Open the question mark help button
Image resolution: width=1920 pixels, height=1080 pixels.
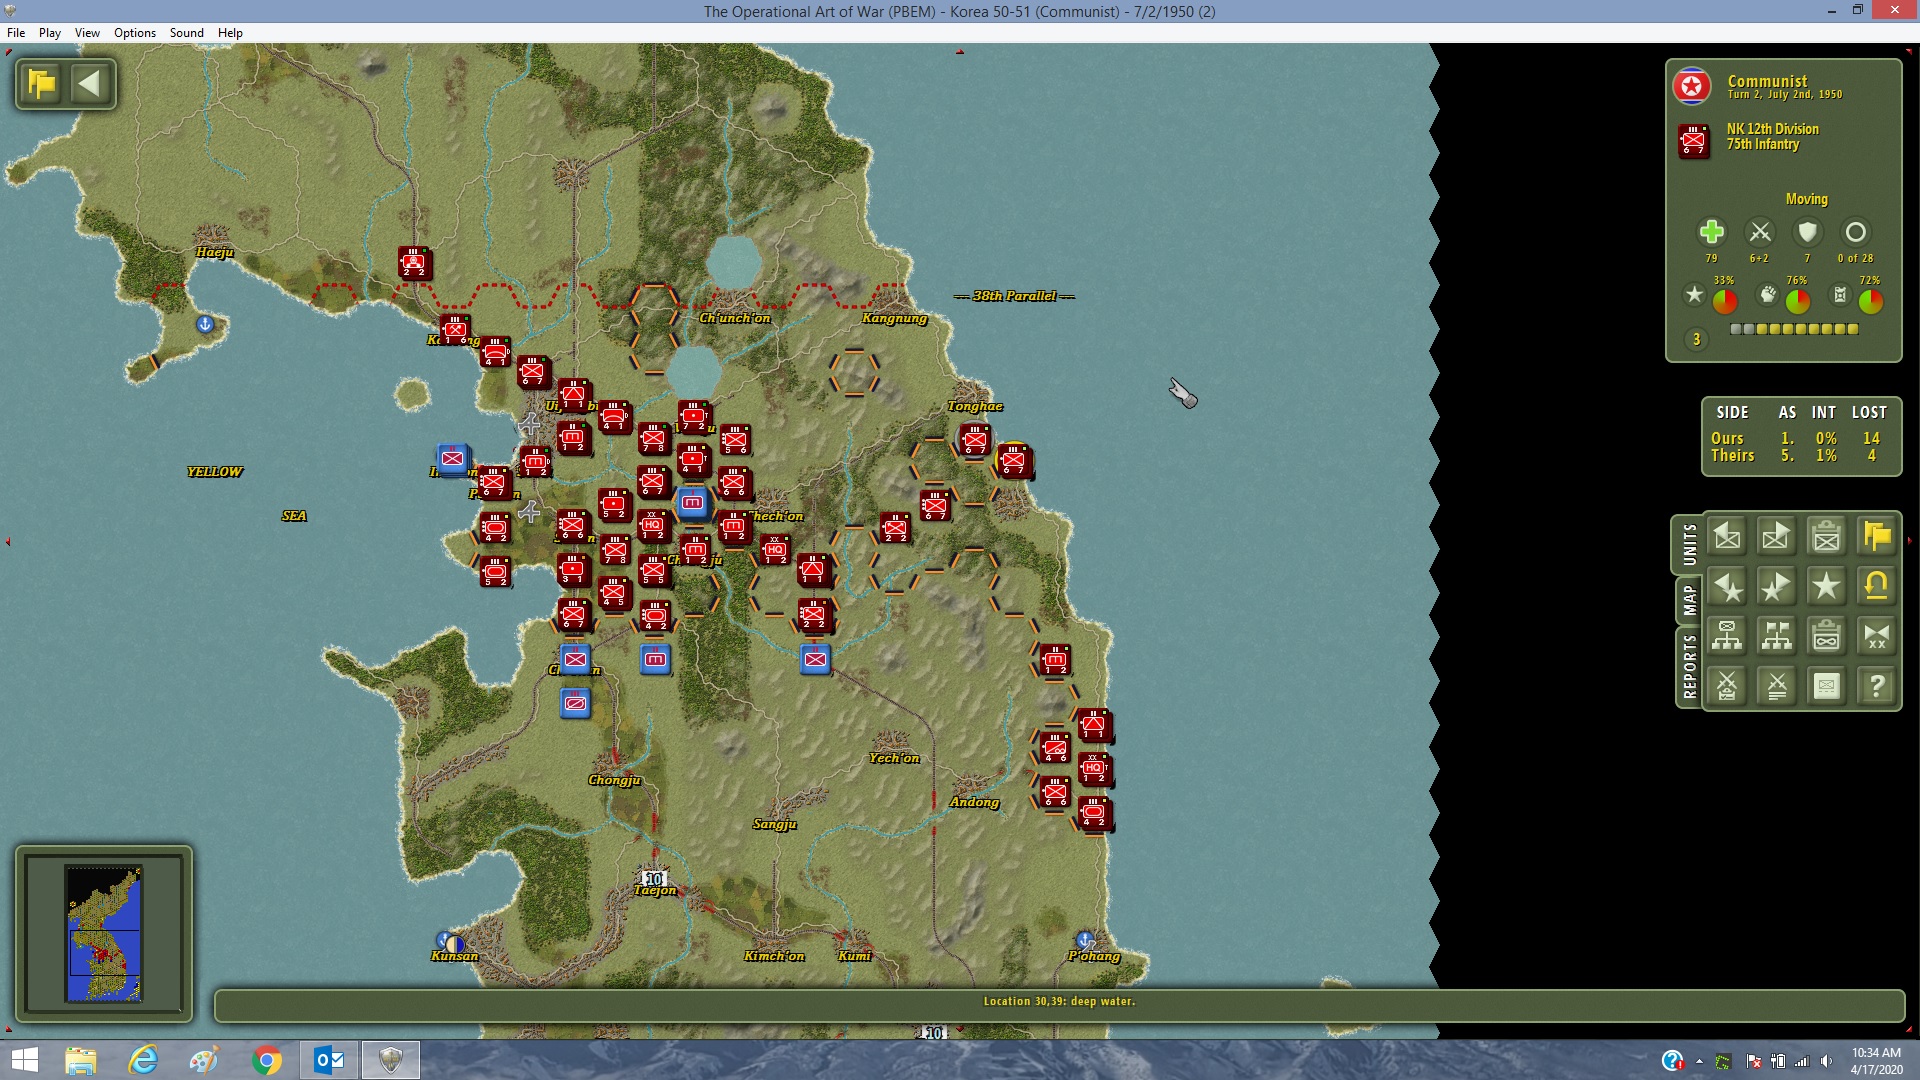(x=1877, y=686)
